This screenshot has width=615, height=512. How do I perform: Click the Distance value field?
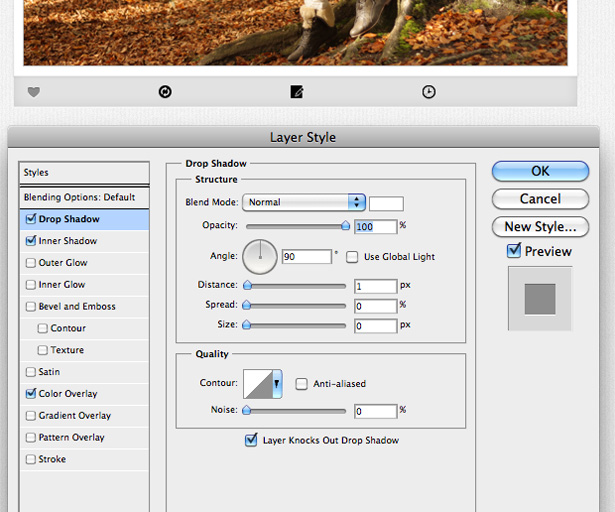[x=376, y=286]
